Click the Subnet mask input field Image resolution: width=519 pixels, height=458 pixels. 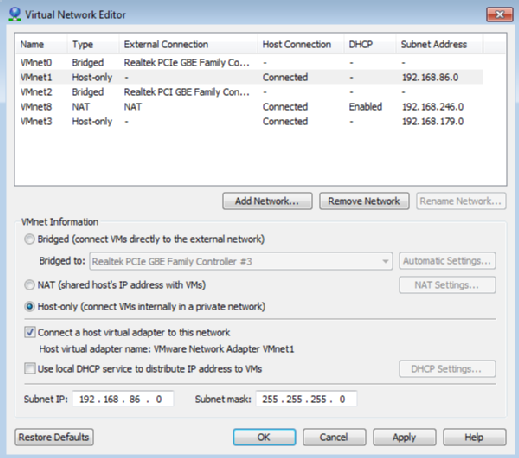(306, 399)
